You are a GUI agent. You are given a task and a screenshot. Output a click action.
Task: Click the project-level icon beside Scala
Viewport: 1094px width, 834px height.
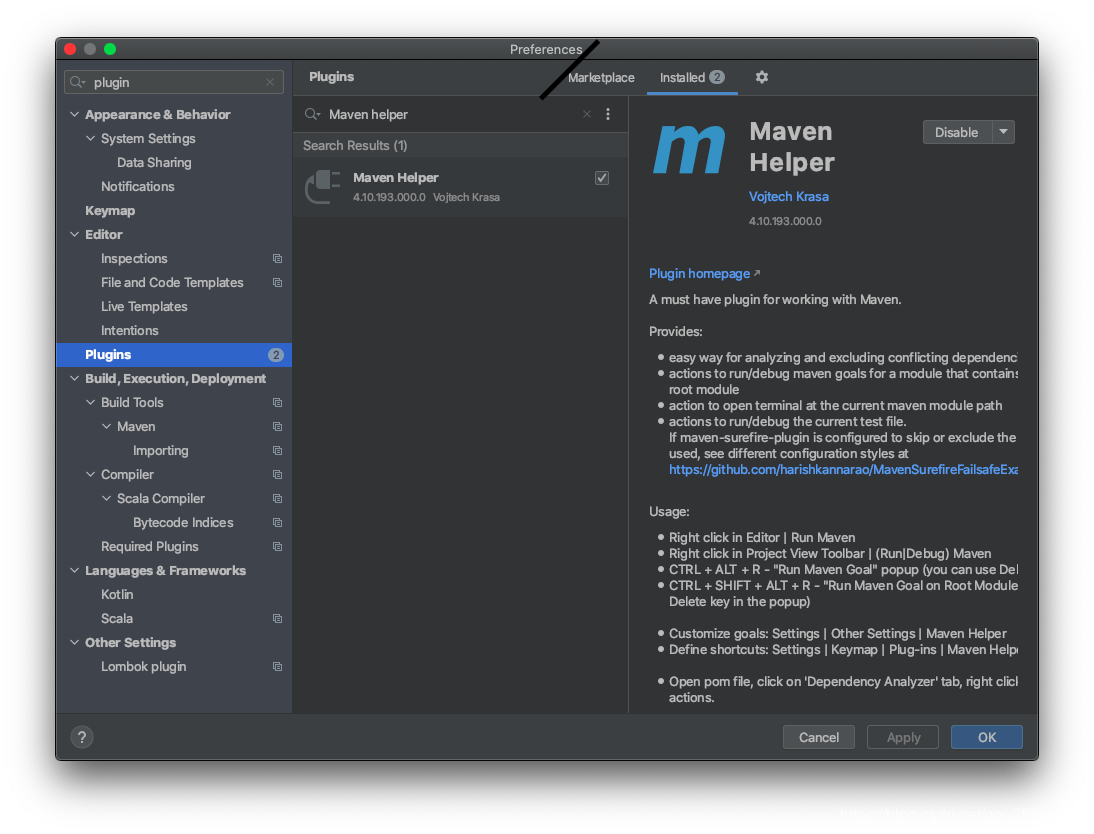[277, 618]
